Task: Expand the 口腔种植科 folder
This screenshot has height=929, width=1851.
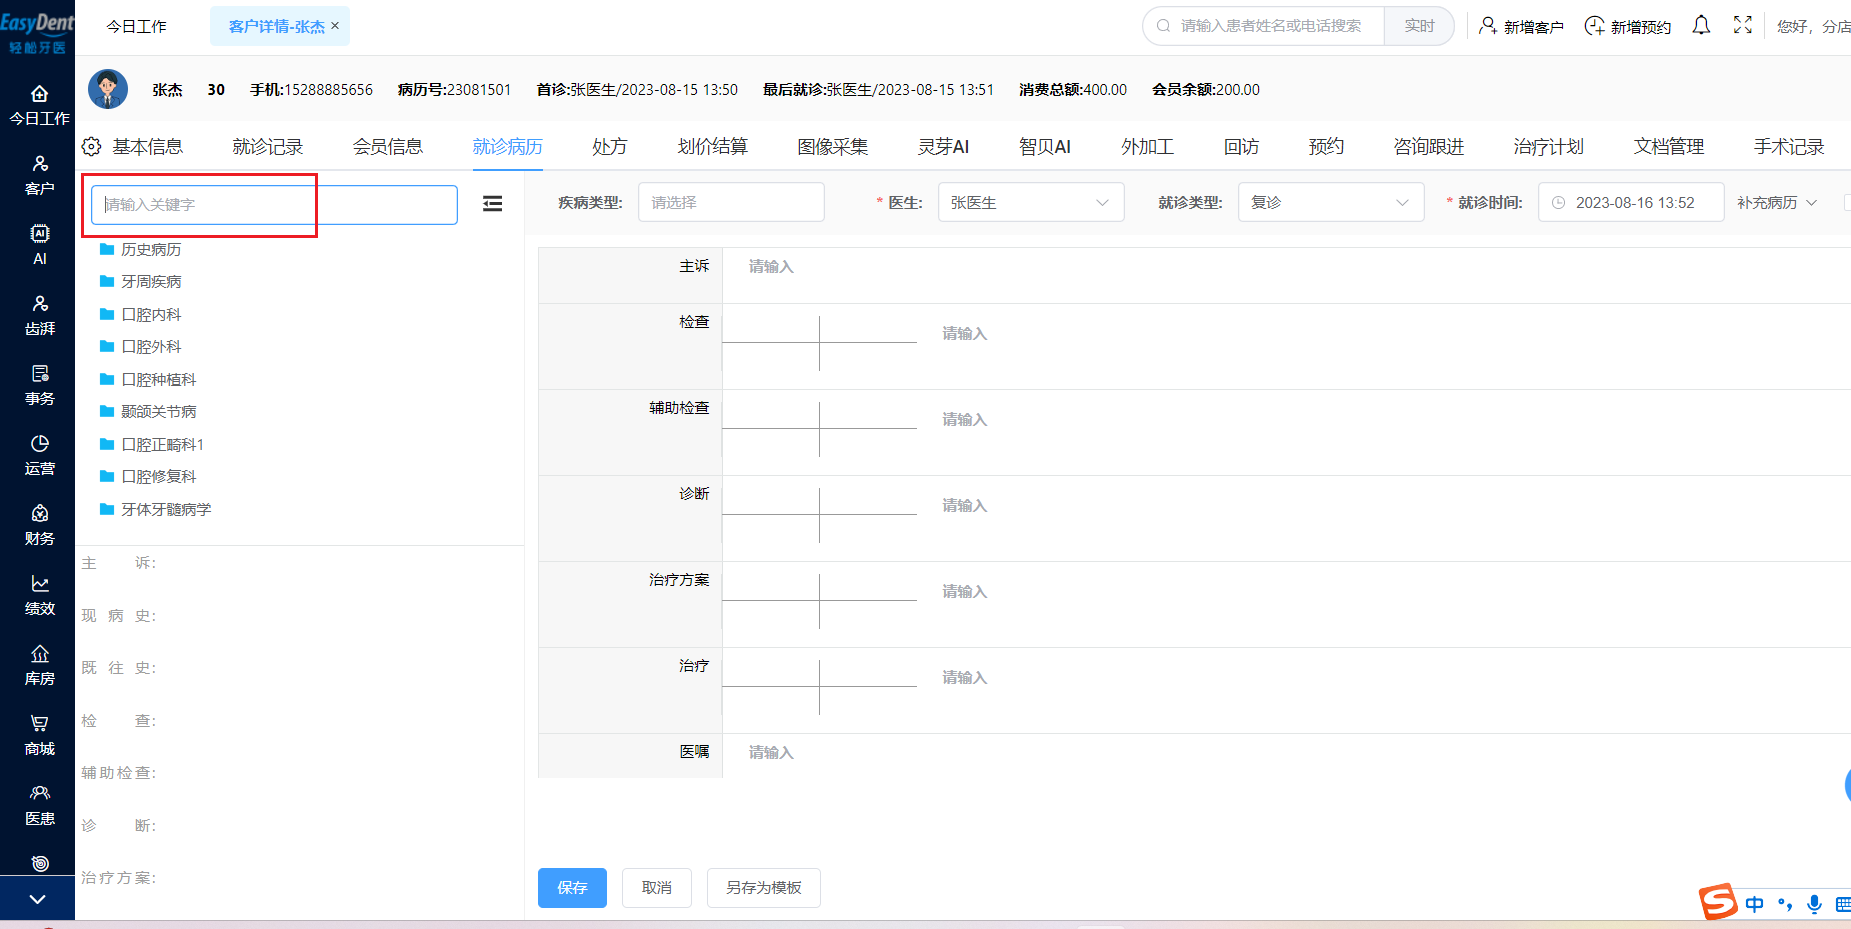Action: pos(148,379)
